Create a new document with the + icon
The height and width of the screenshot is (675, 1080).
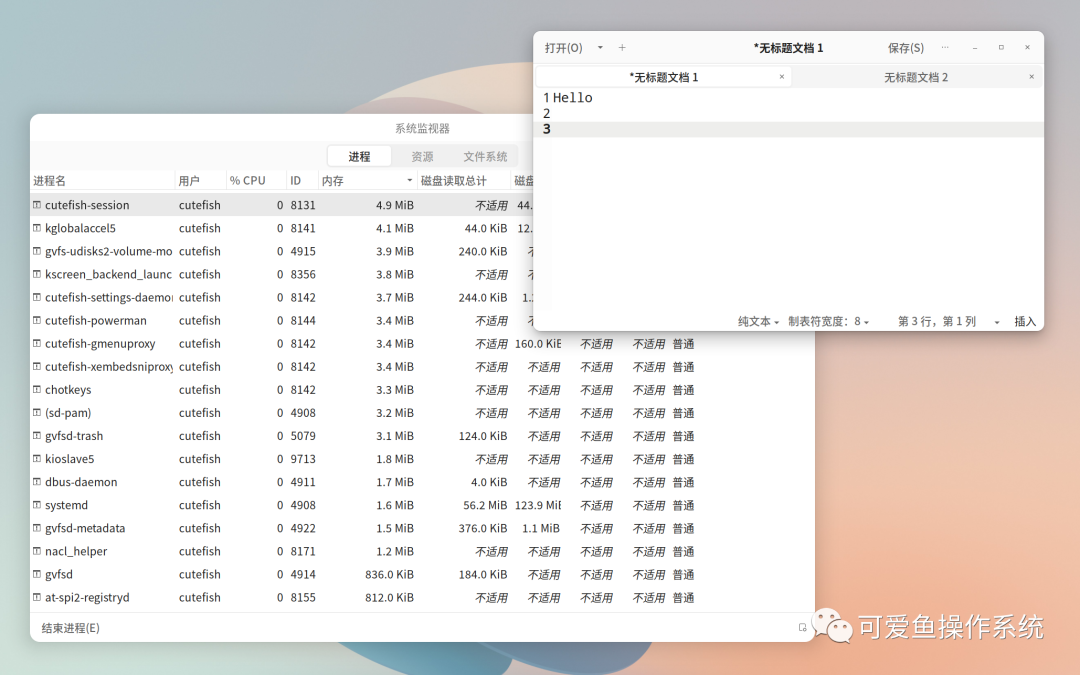tap(621, 47)
